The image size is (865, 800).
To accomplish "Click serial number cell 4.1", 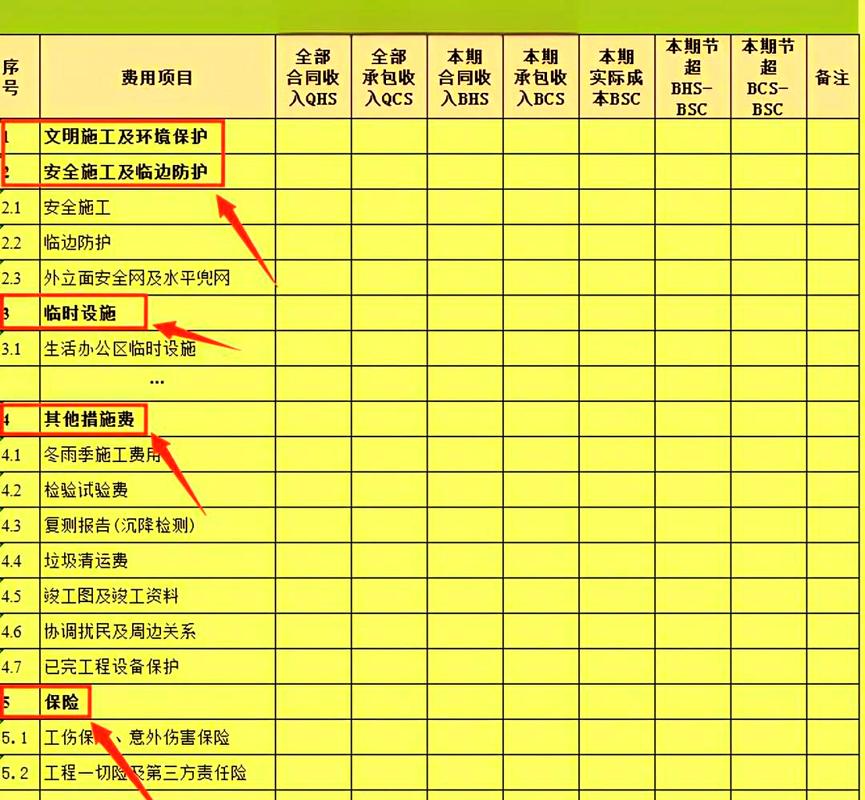I will point(19,455).
